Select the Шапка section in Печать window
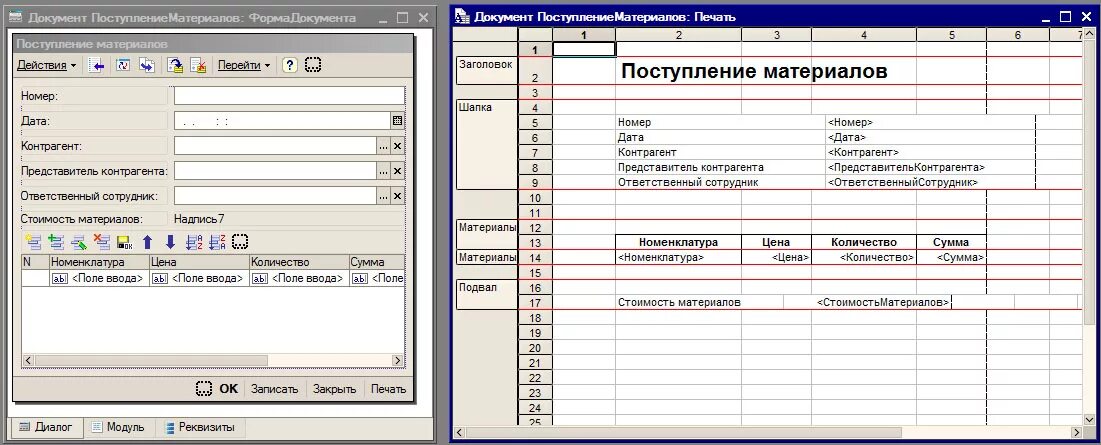 pos(486,145)
